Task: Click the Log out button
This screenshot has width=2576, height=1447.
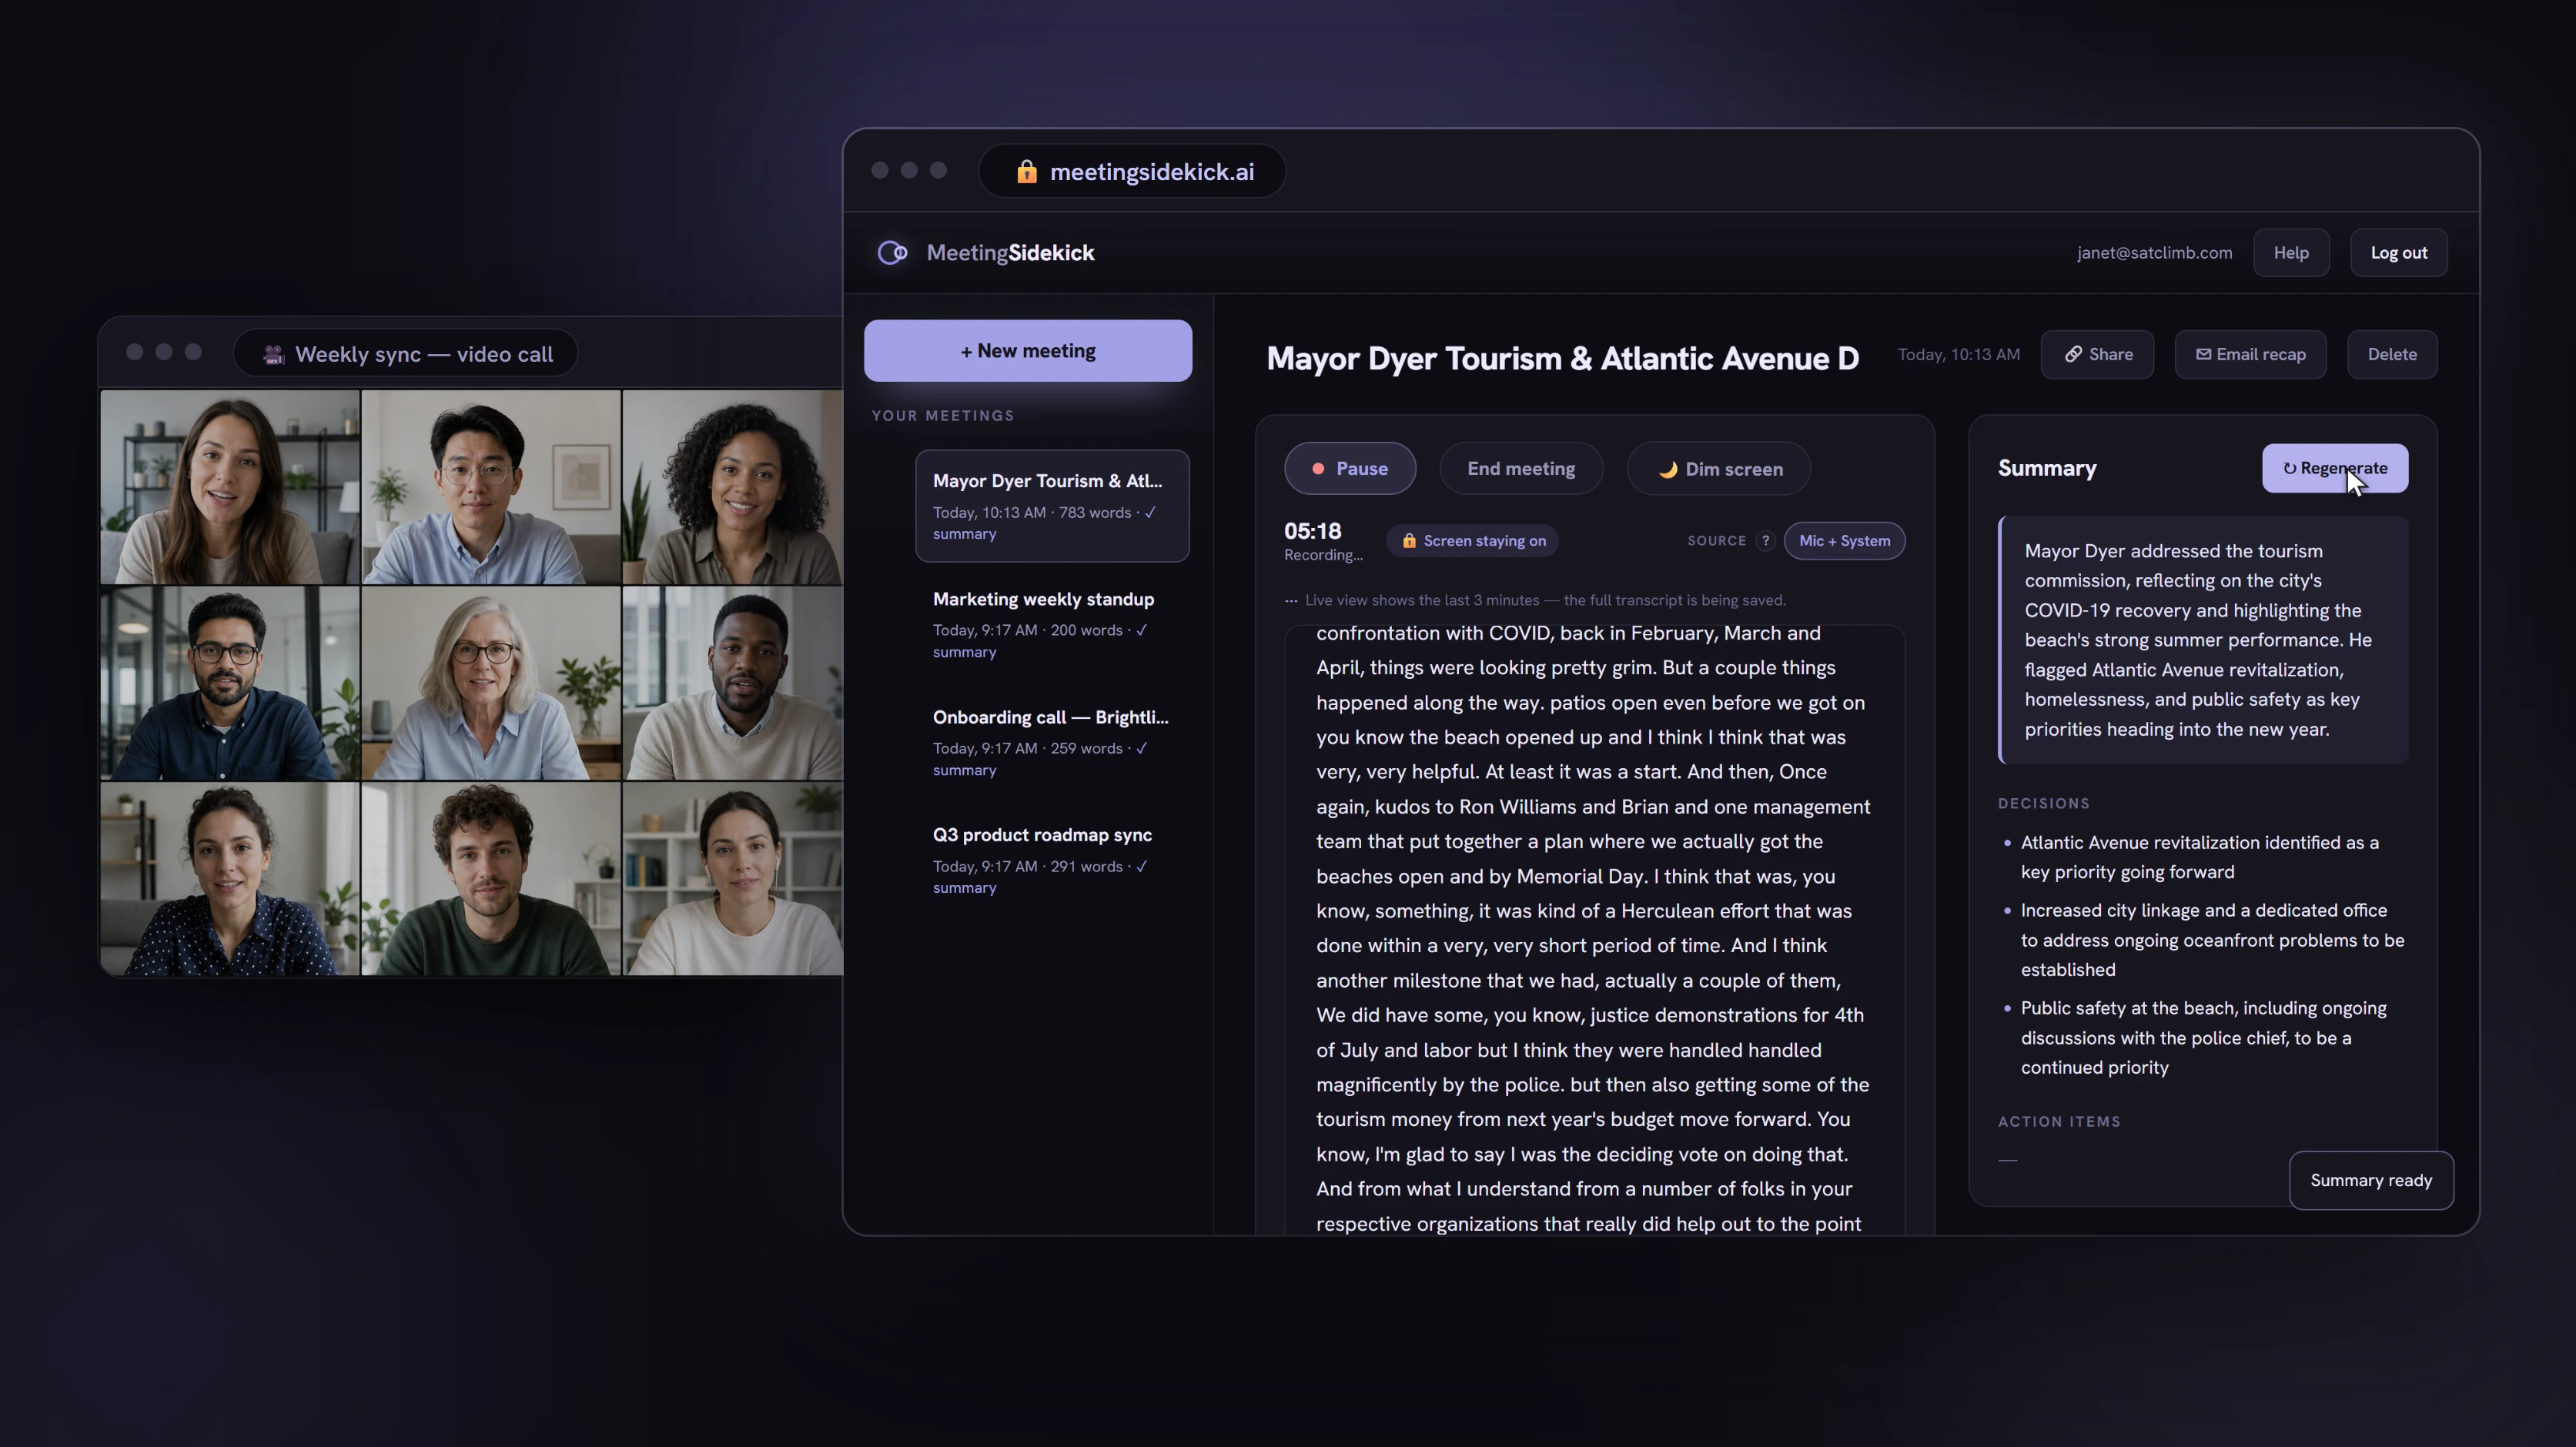Action: click(x=2398, y=253)
